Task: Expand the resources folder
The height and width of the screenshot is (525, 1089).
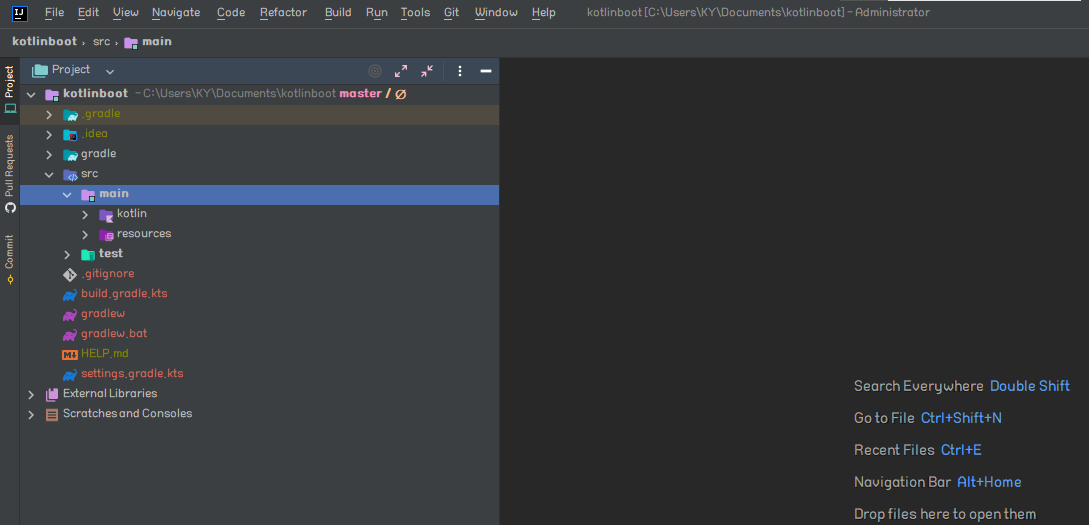Action: [85, 235]
